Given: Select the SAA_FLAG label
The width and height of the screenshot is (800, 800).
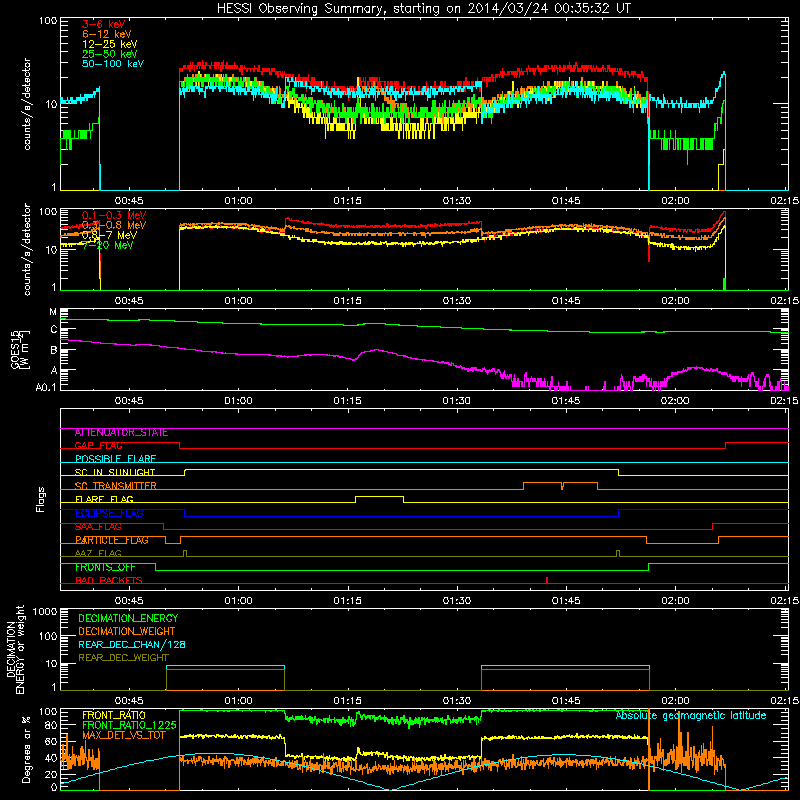Looking at the screenshot, I should pyautogui.click(x=98, y=527).
